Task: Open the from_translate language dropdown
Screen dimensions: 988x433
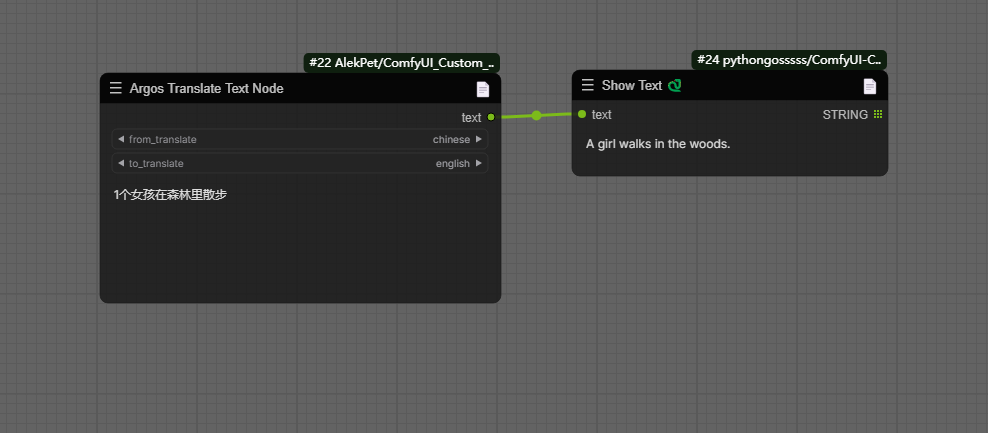Action: click(x=300, y=139)
